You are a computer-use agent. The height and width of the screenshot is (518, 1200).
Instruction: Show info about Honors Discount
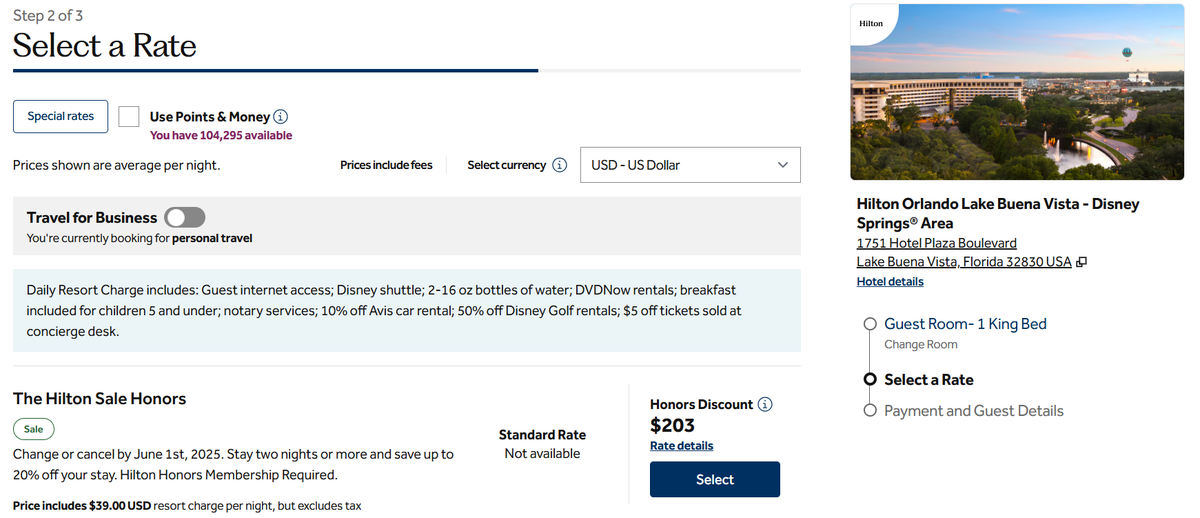click(765, 404)
